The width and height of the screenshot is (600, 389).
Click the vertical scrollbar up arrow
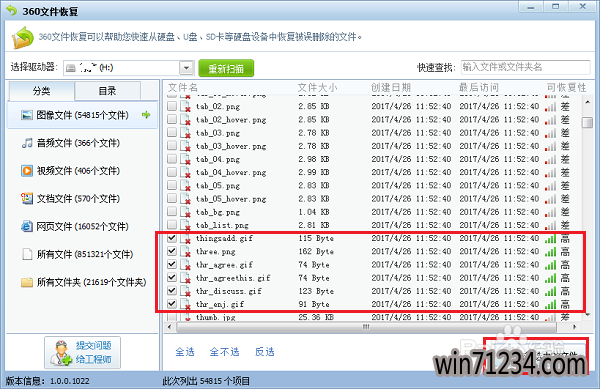(587, 102)
